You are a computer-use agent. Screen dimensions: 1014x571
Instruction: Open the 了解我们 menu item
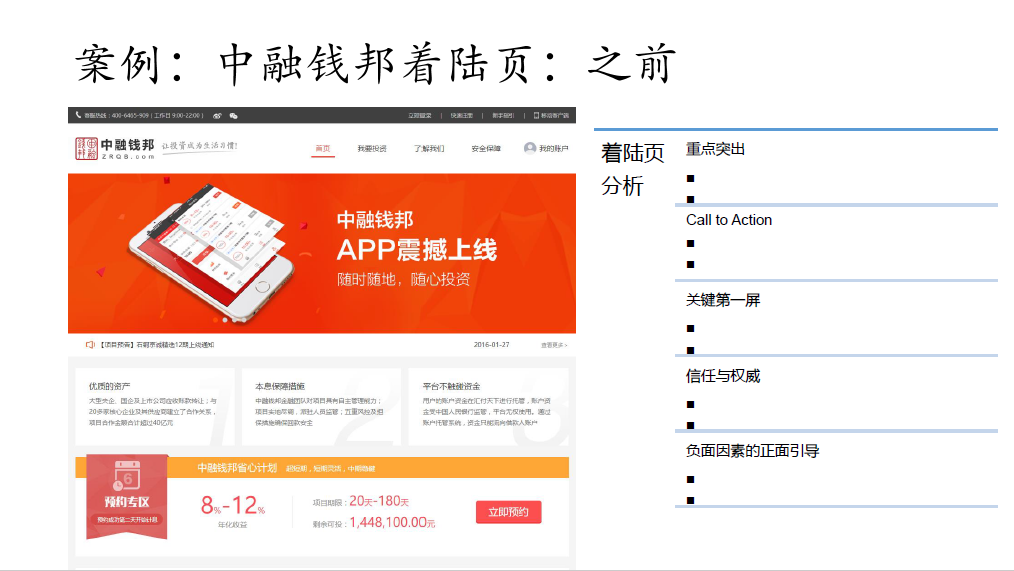(429, 148)
